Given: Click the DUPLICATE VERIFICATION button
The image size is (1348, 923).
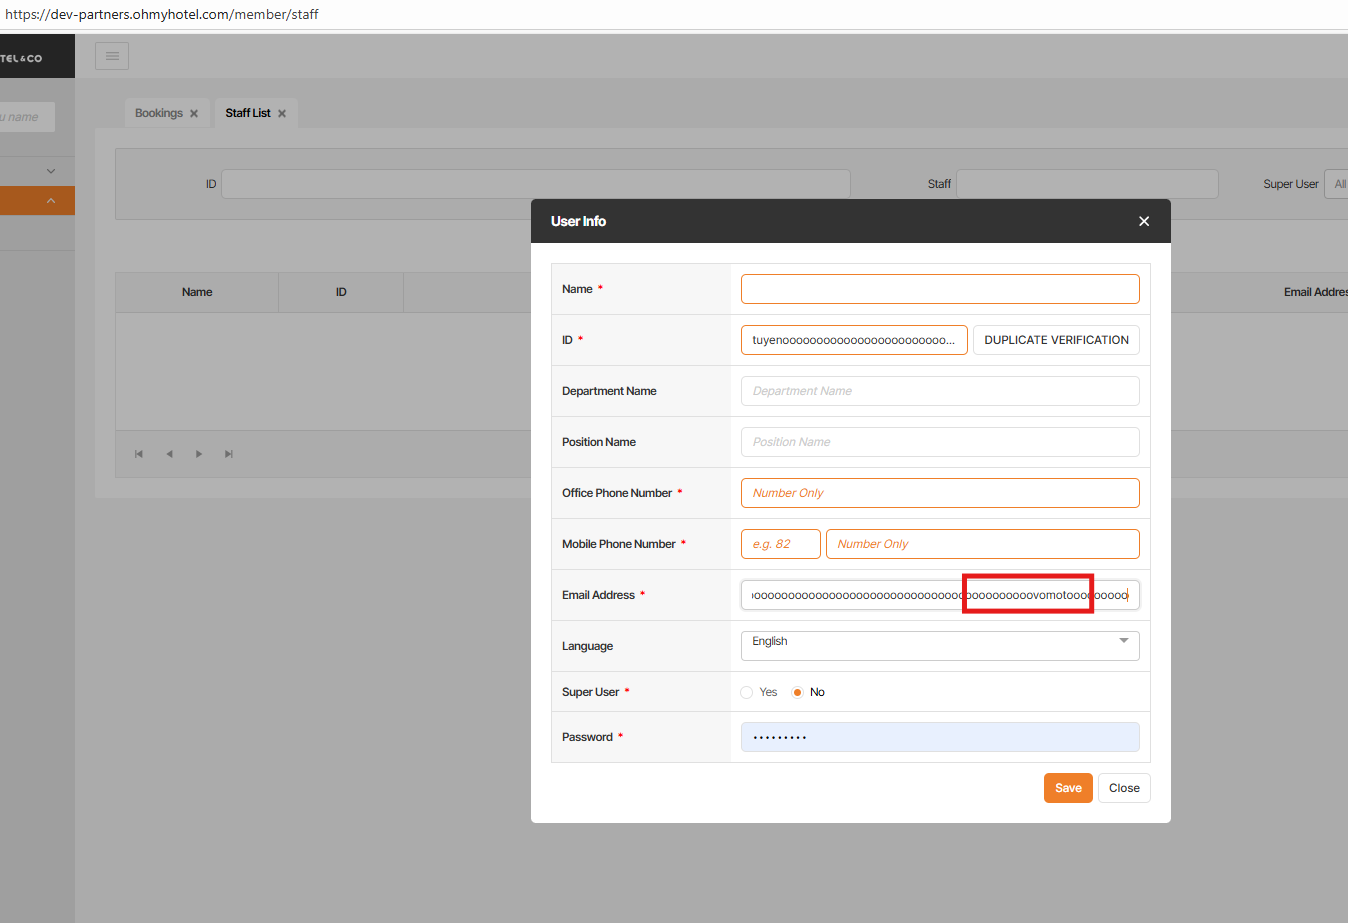Looking at the screenshot, I should [x=1055, y=340].
